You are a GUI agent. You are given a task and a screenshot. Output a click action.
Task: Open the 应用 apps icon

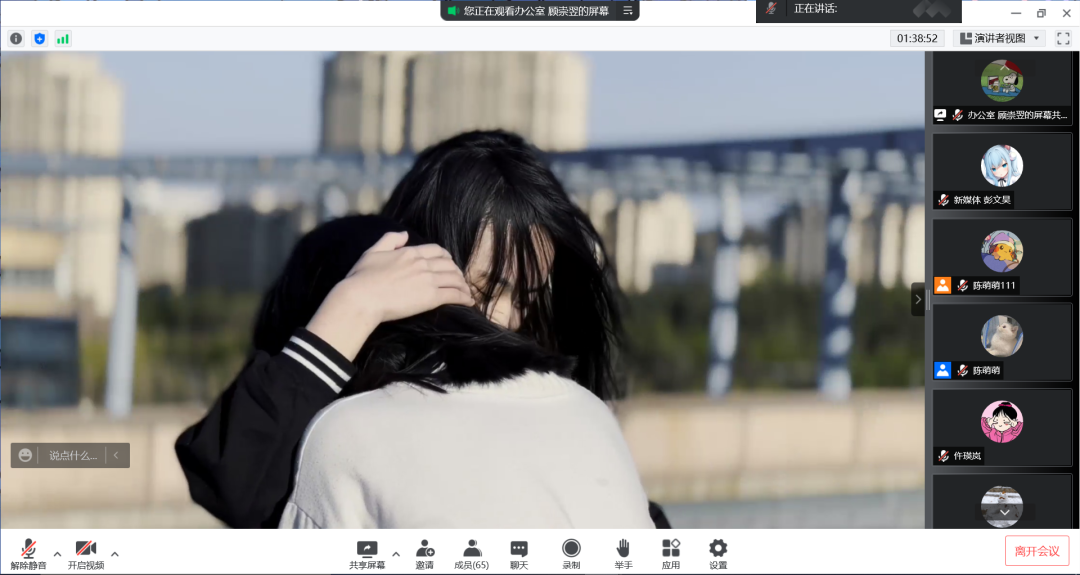670,552
